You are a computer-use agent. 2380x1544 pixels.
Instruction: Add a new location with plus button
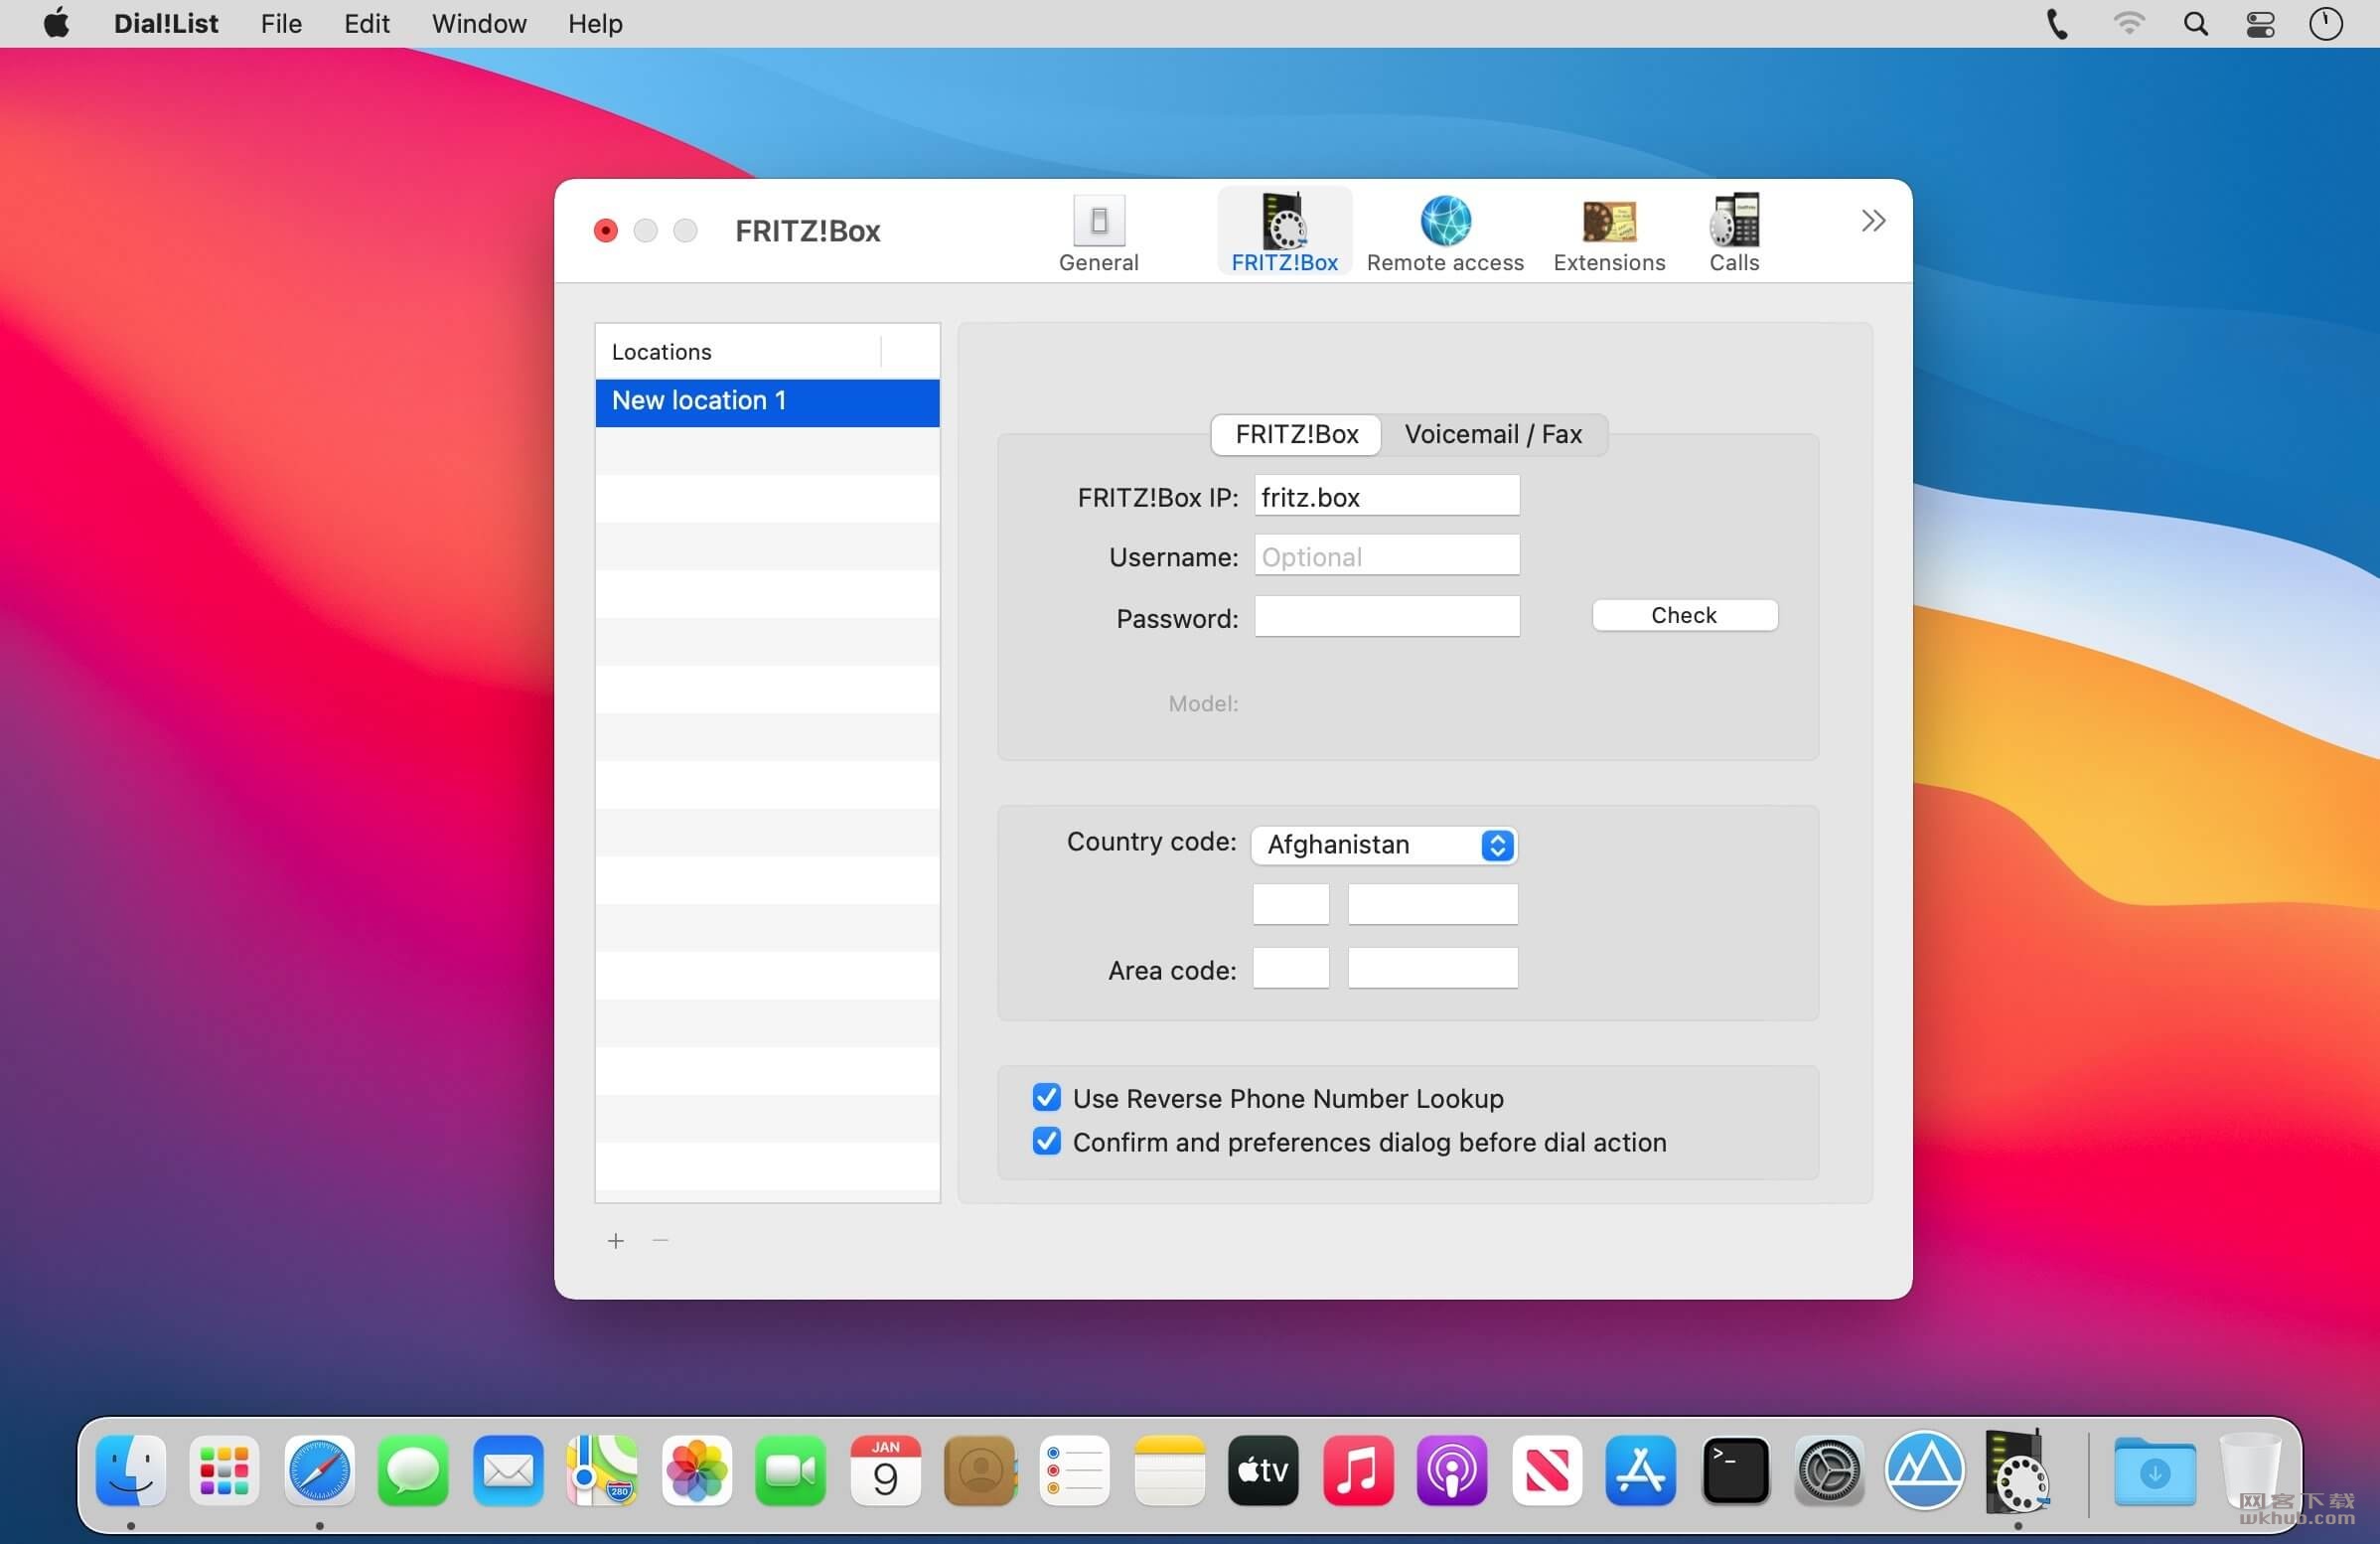pos(616,1241)
